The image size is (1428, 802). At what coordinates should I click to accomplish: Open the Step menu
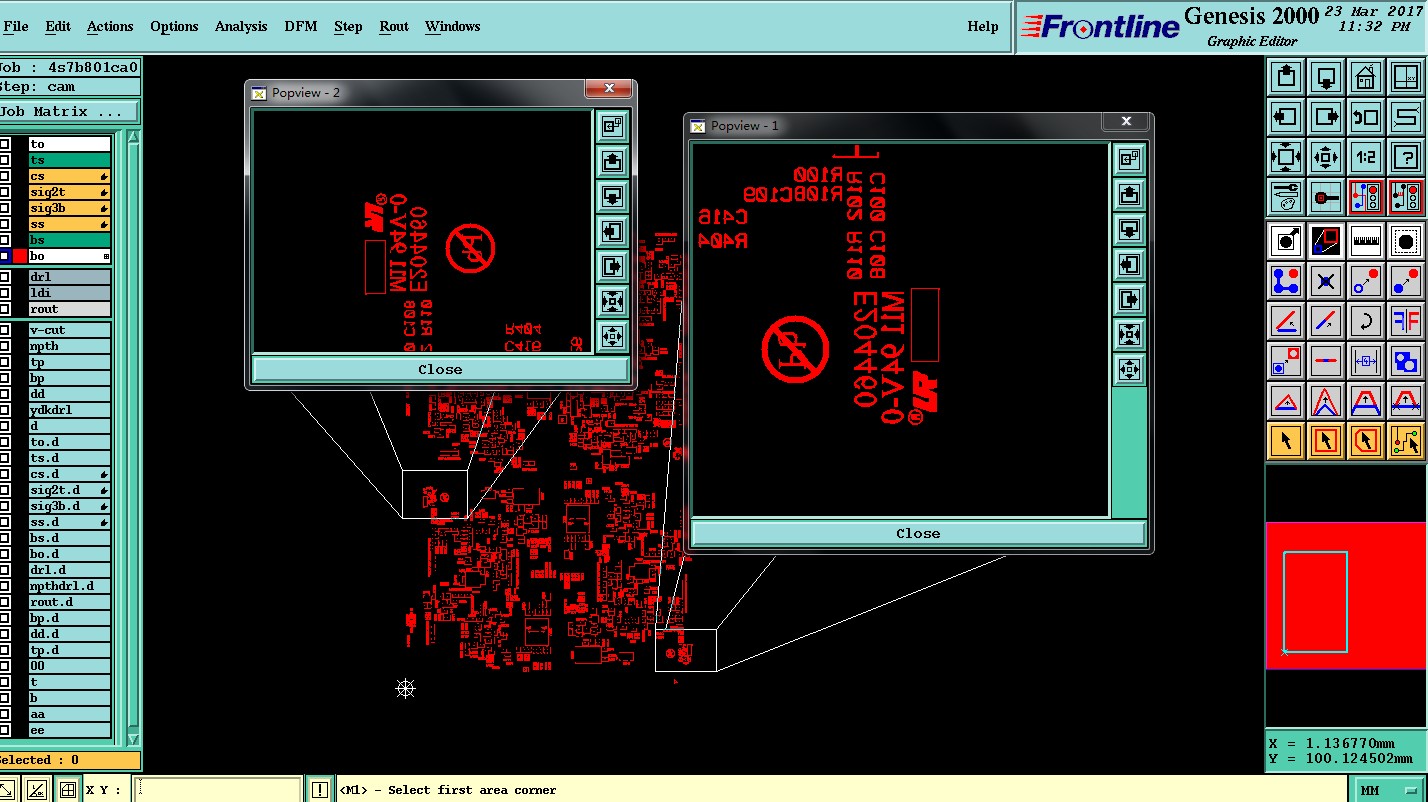348,26
